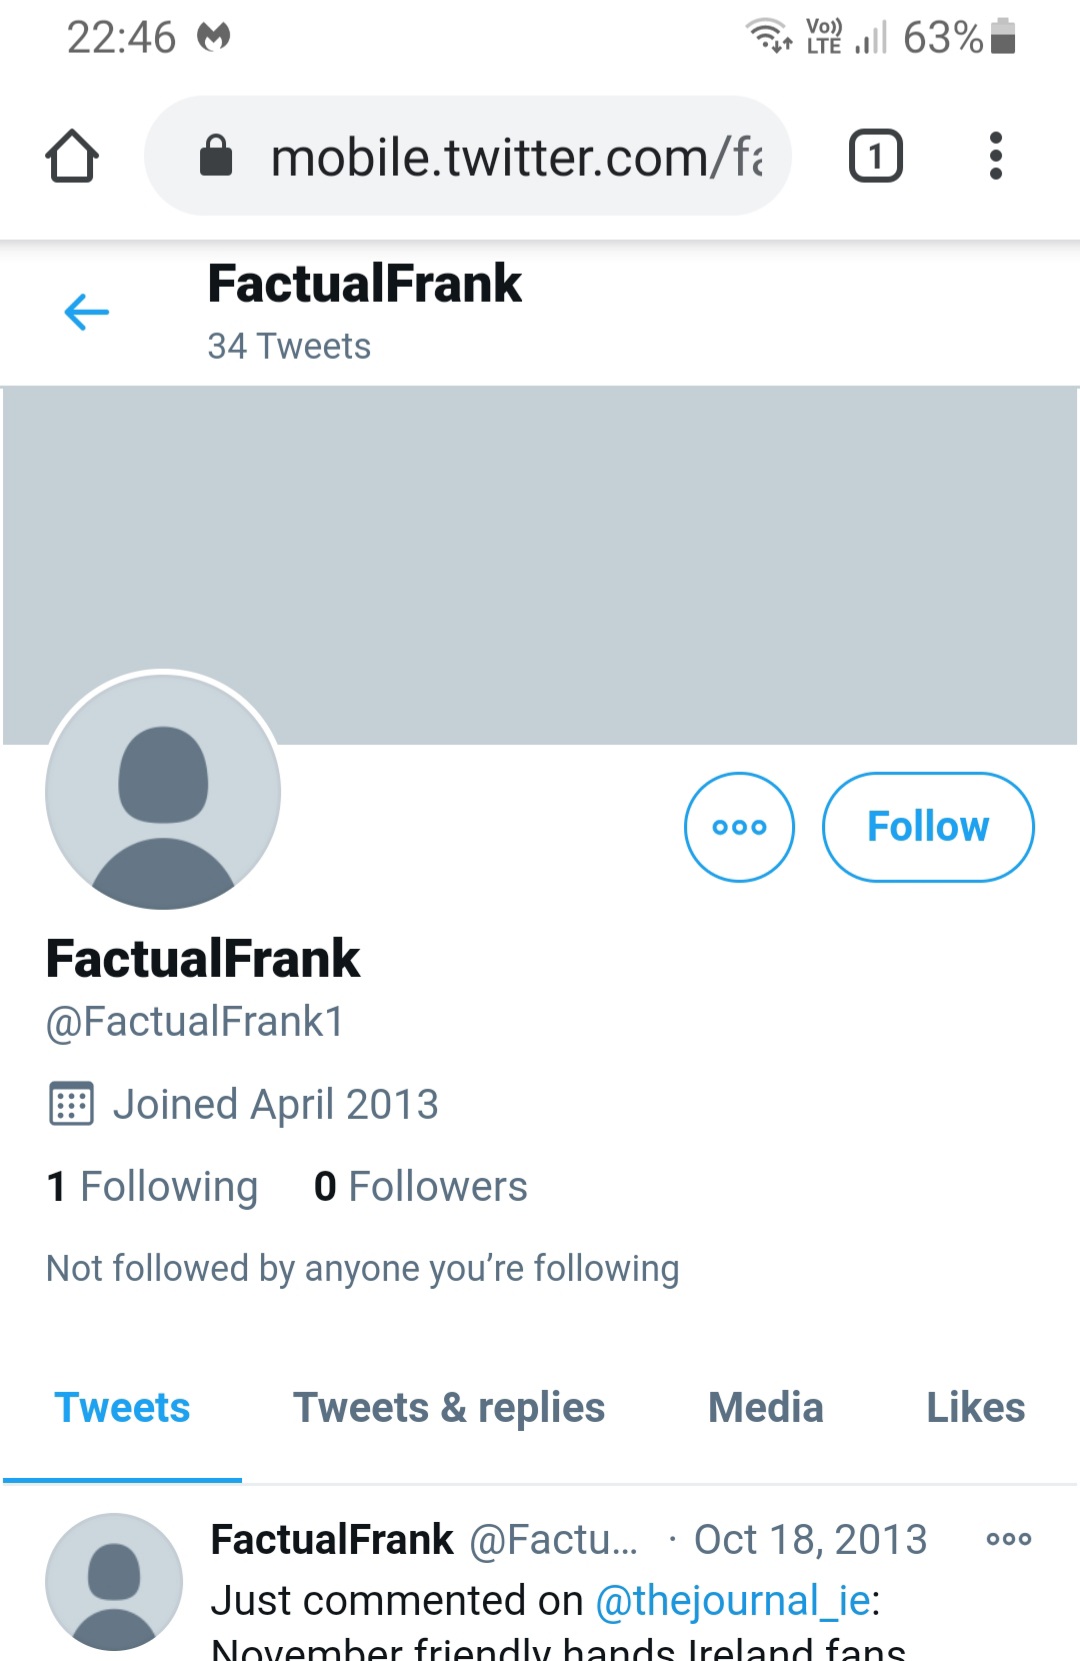
Task: Open profile more options circle button
Action: pyautogui.click(x=739, y=827)
